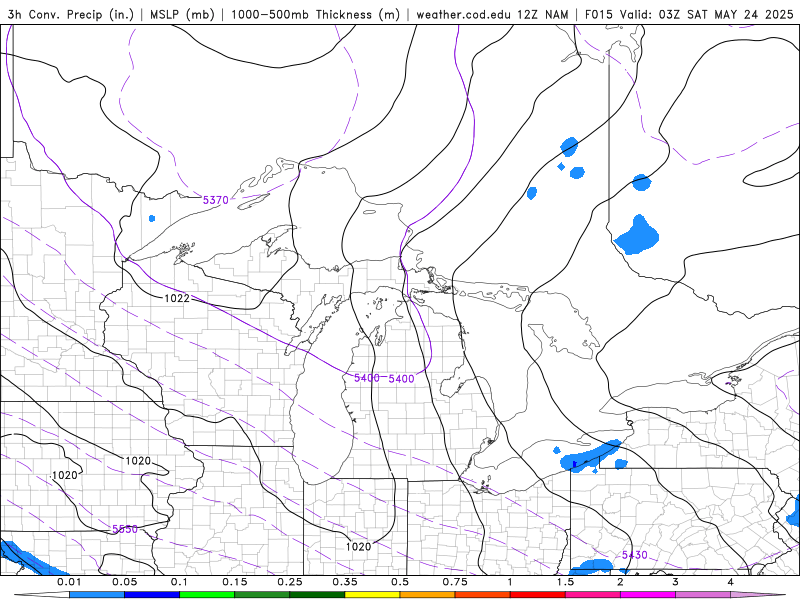Viewport: 800px width, 600px height.
Task: Click the 5430 thickness contour label
Action: pyautogui.click(x=635, y=555)
